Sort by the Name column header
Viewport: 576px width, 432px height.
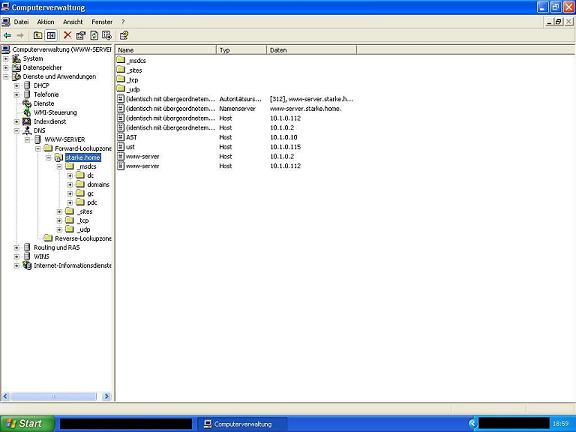point(166,50)
